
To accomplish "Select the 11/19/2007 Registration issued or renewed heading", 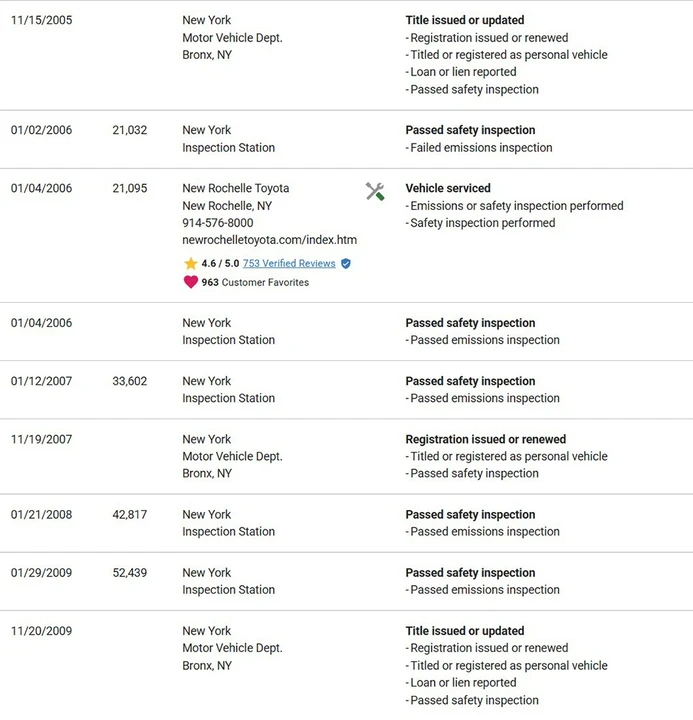I will click(485, 439).
